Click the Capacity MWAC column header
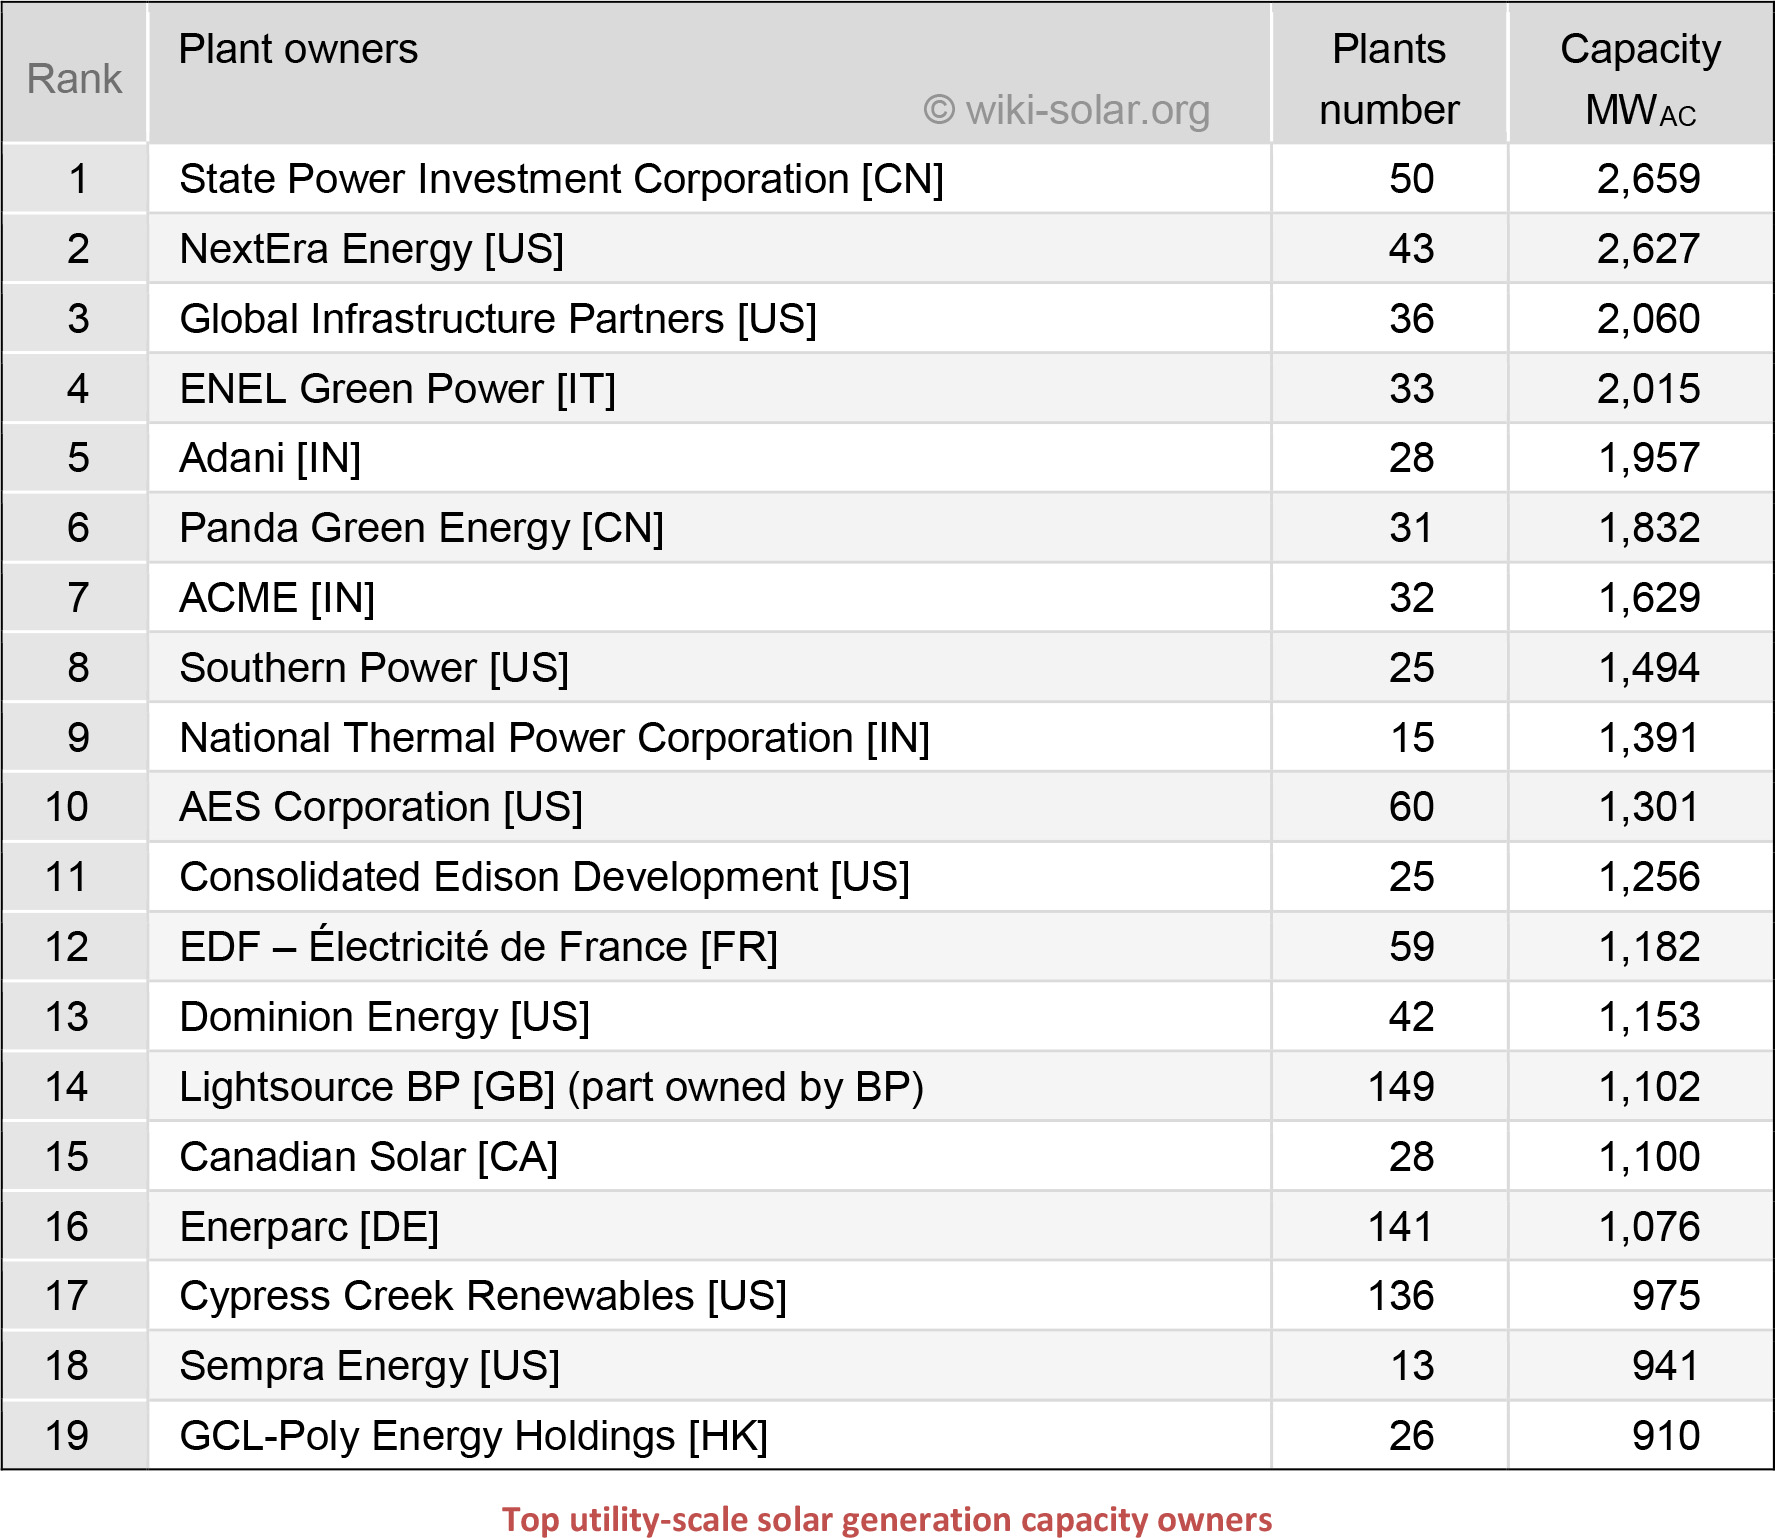Screen dimensions: 1775x1538 click(x=1640, y=79)
